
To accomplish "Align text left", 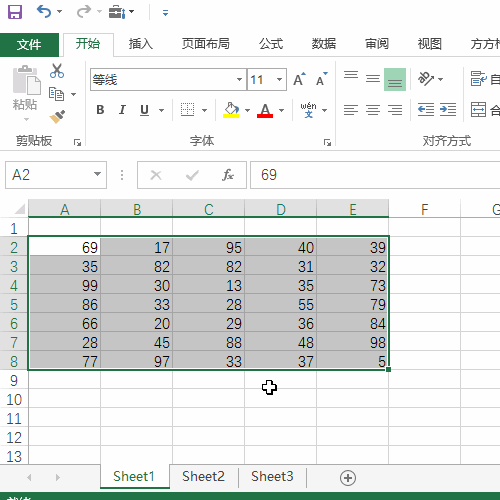I will click(x=351, y=110).
